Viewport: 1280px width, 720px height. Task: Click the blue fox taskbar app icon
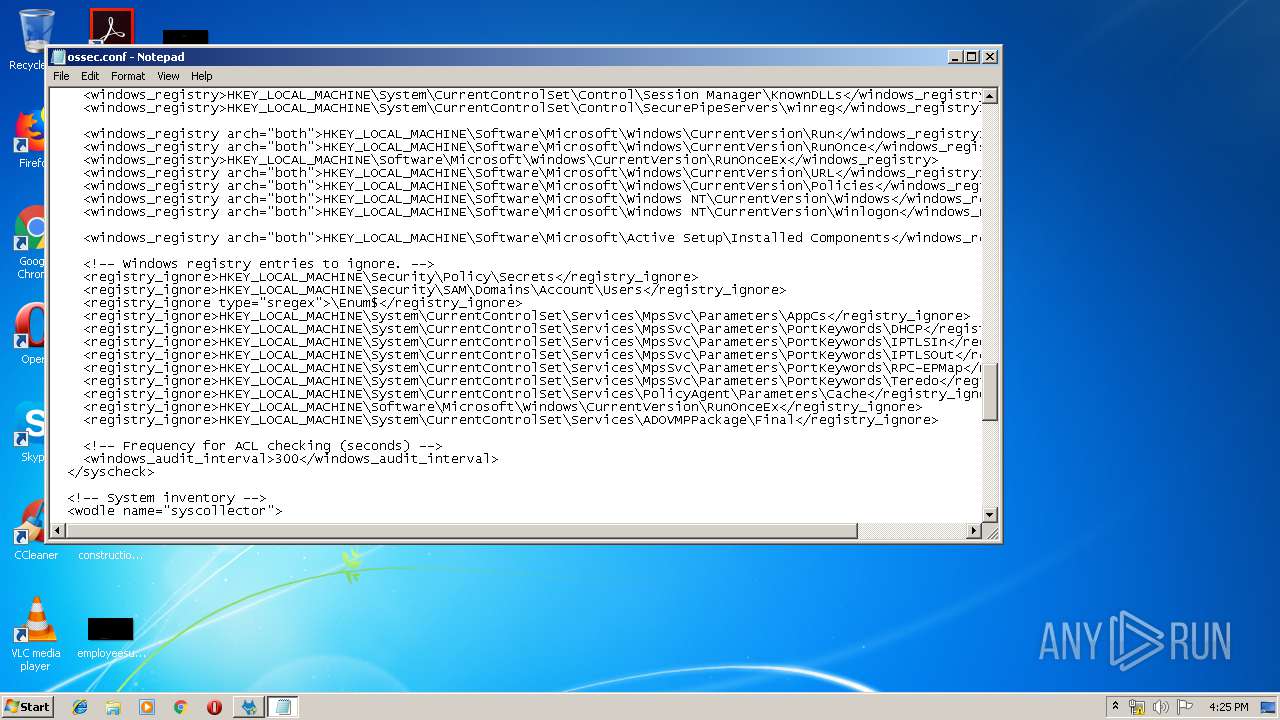pyautogui.click(x=248, y=707)
